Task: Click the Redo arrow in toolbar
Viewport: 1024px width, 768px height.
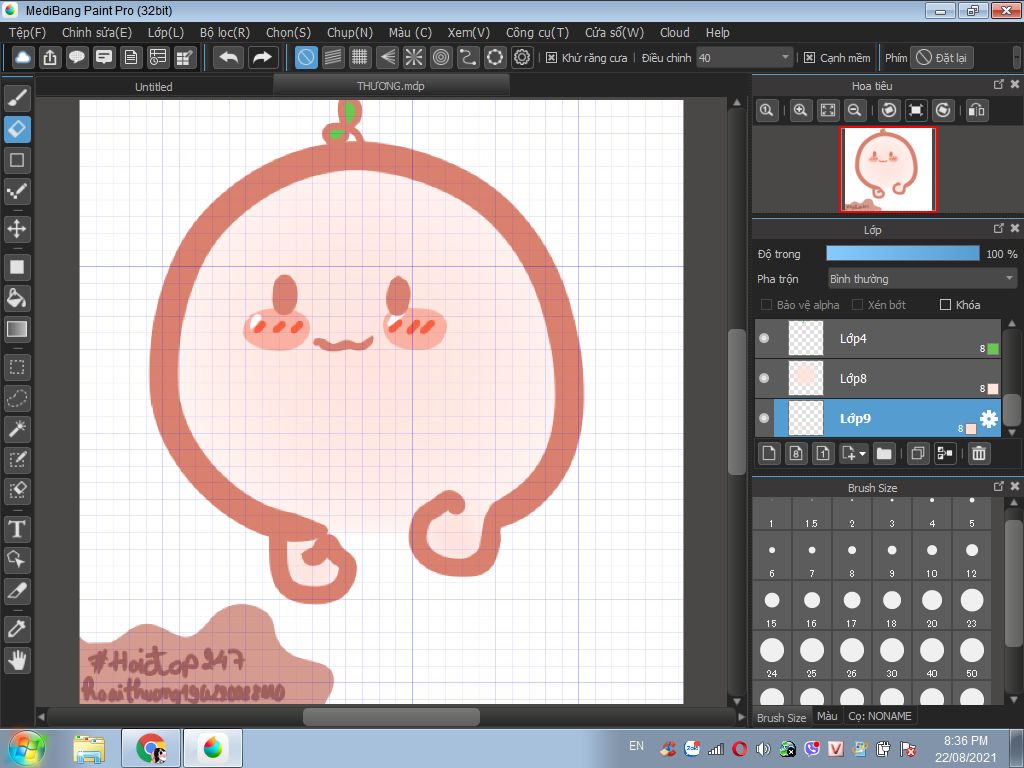Action: tap(262, 57)
